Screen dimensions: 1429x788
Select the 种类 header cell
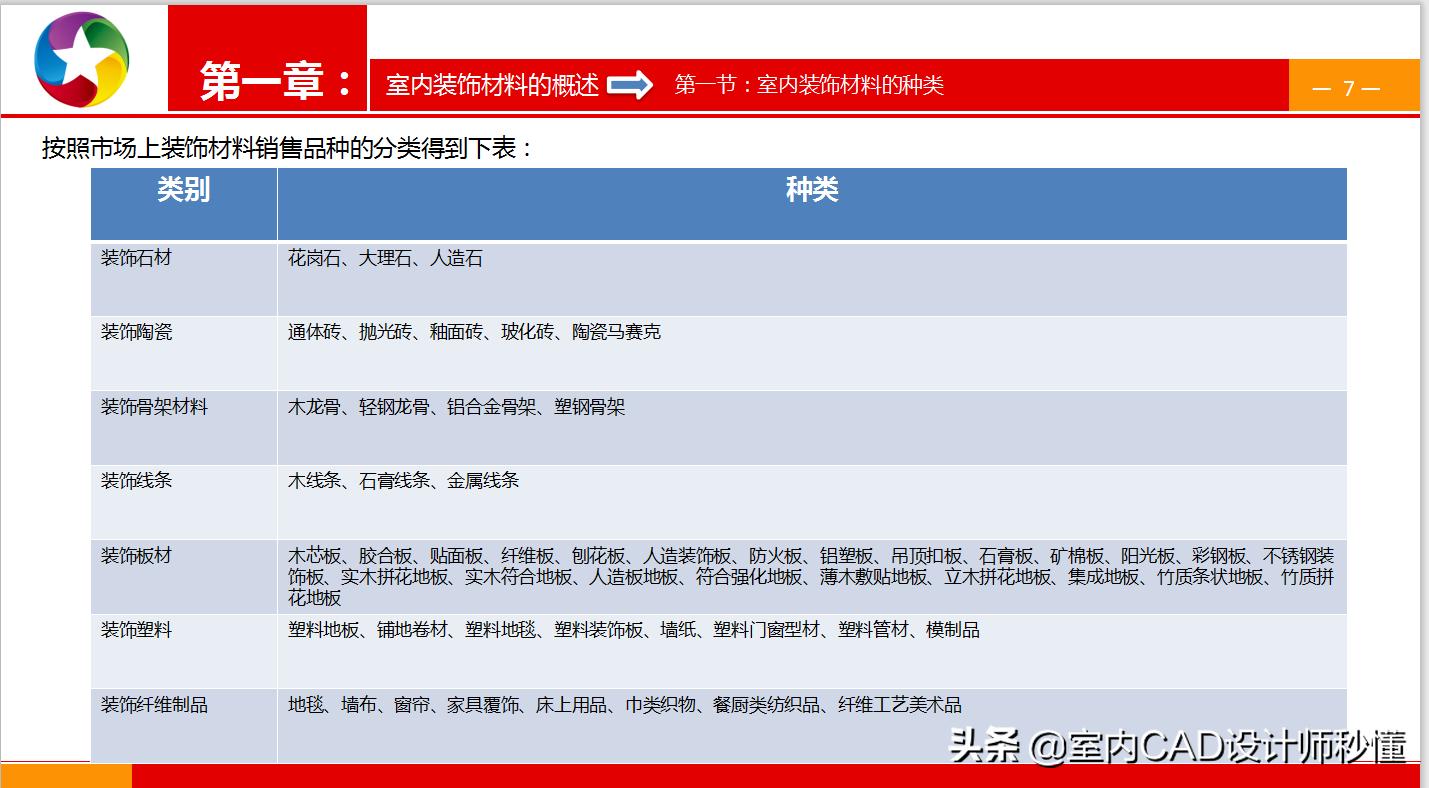[x=812, y=191]
